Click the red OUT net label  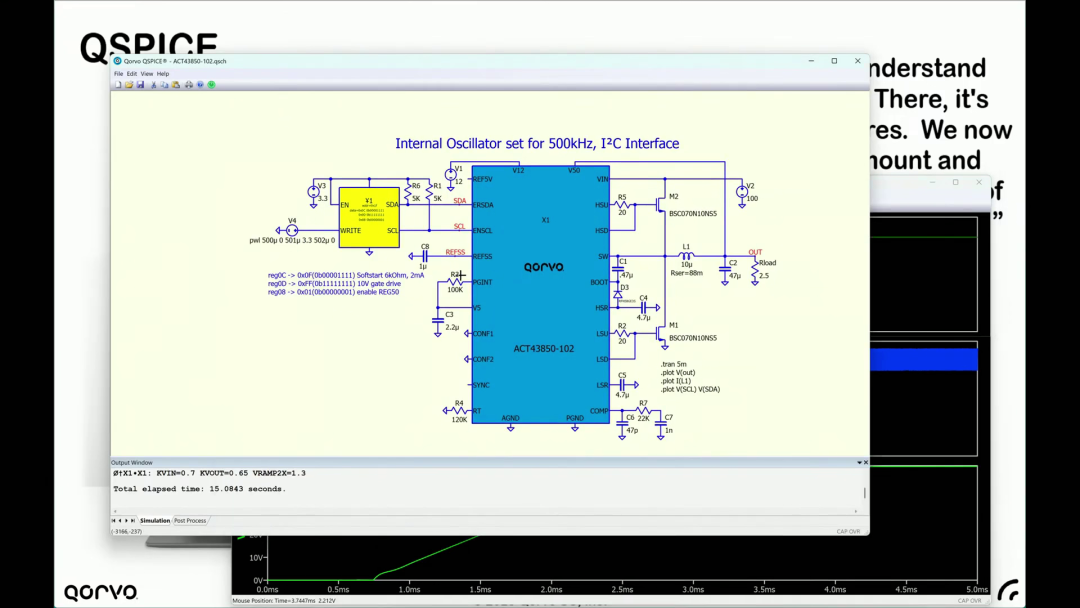click(x=755, y=252)
